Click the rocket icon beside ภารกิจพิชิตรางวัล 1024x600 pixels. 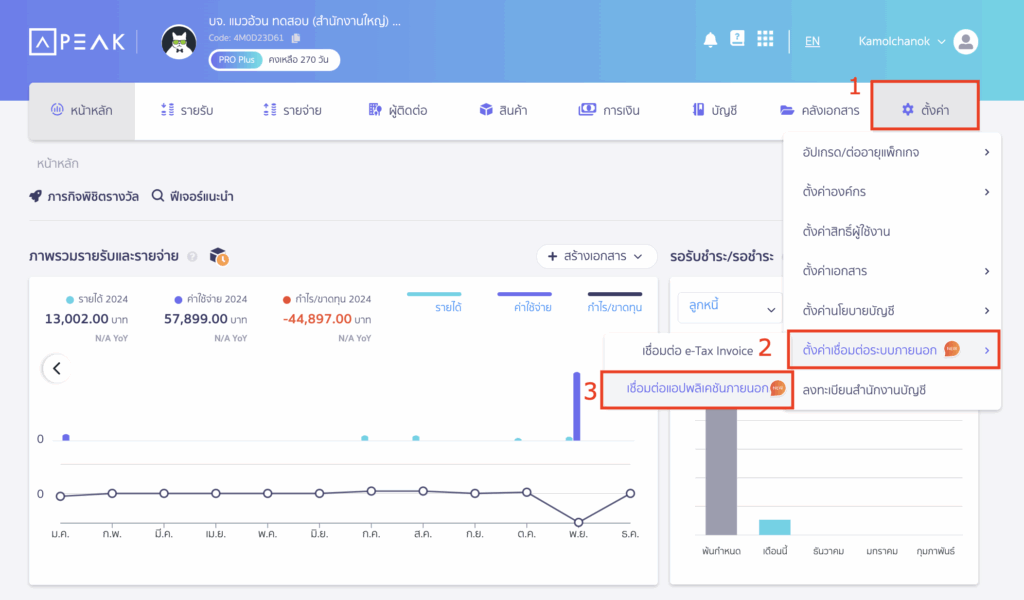tap(37, 196)
